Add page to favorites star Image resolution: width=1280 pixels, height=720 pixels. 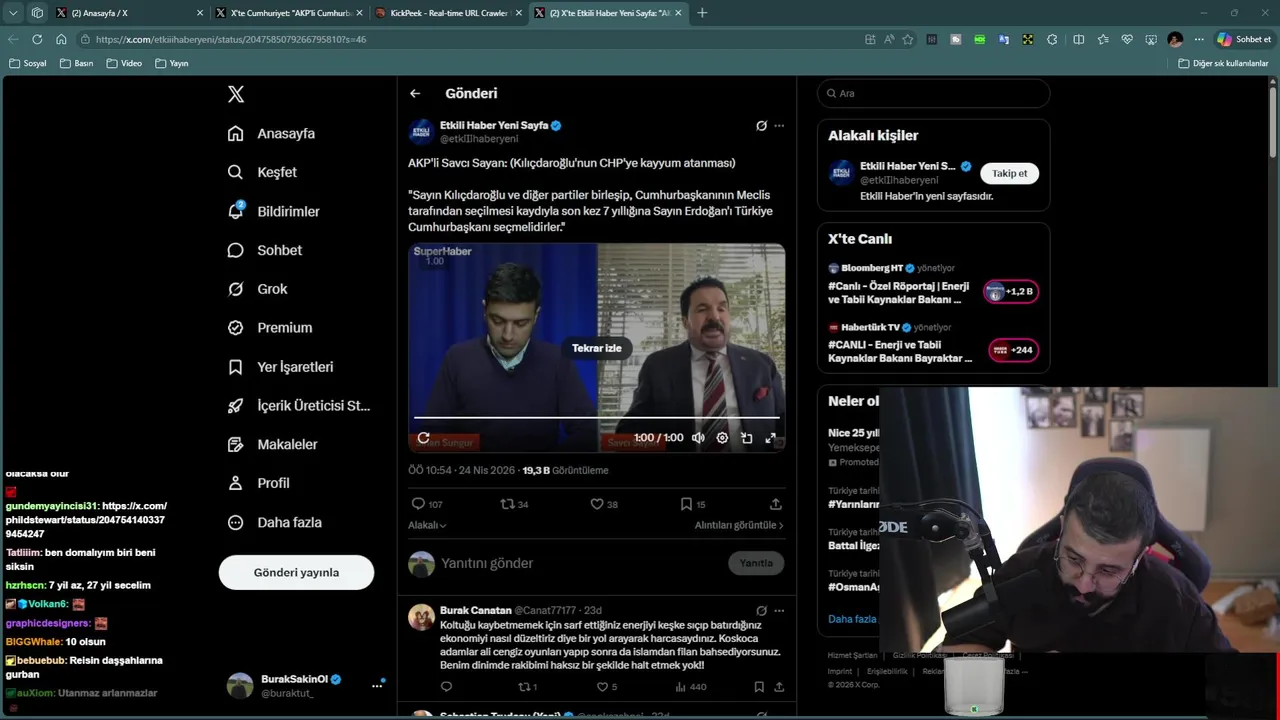908,39
